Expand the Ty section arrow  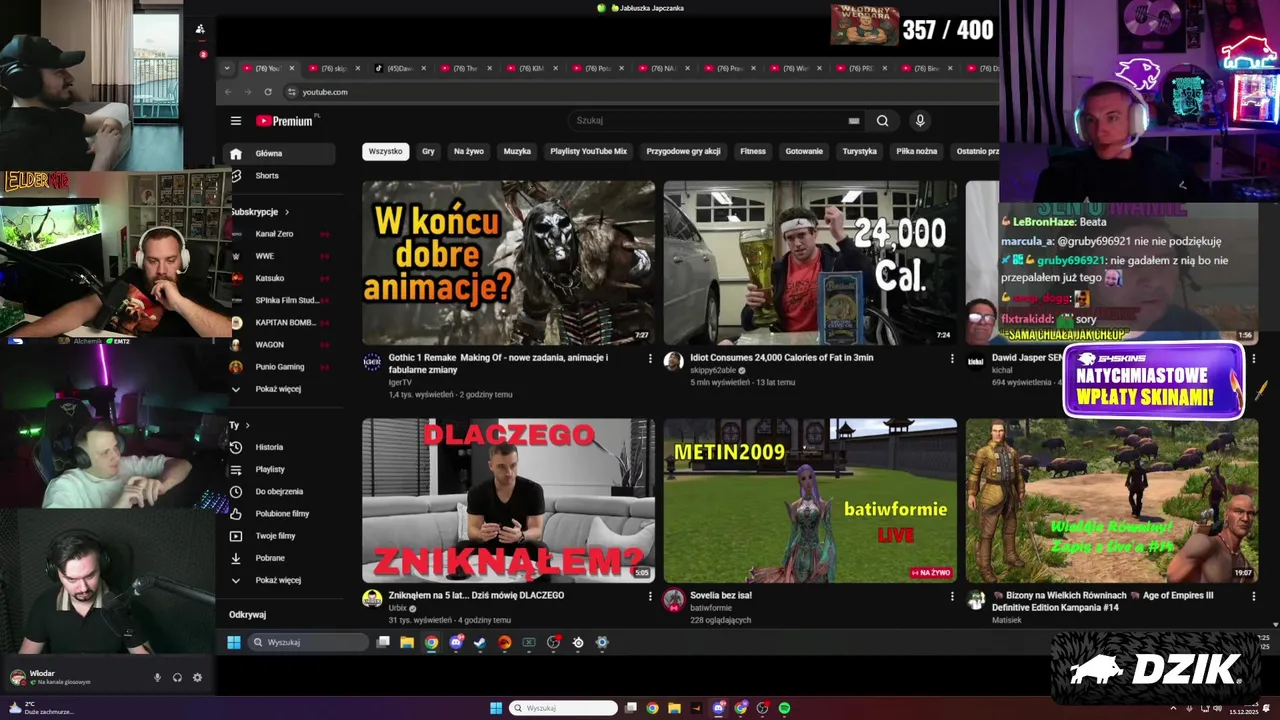pos(247,425)
